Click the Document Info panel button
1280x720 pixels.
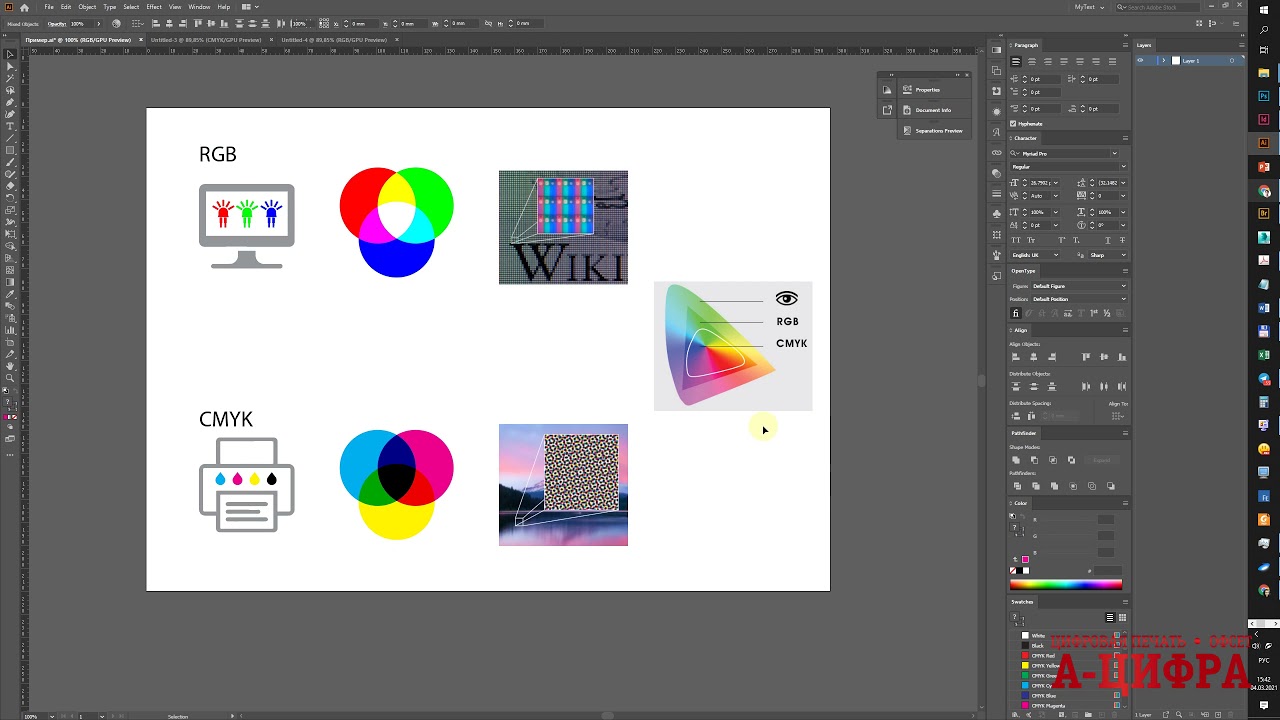click(x=933, y=110)
